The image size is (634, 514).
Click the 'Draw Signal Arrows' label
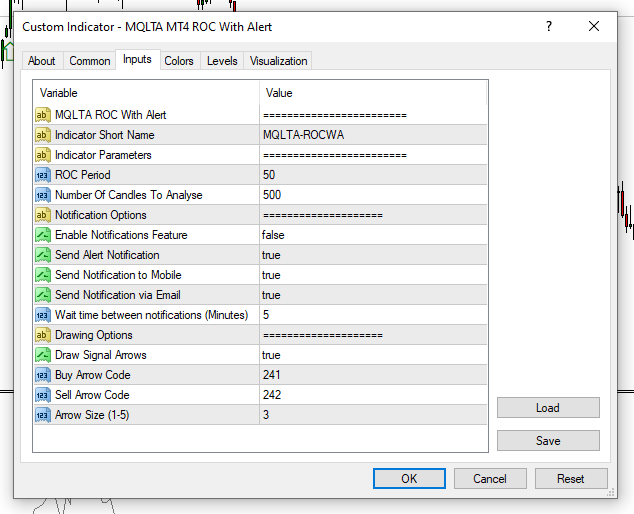pyautogui.click(x=101, y=355)
